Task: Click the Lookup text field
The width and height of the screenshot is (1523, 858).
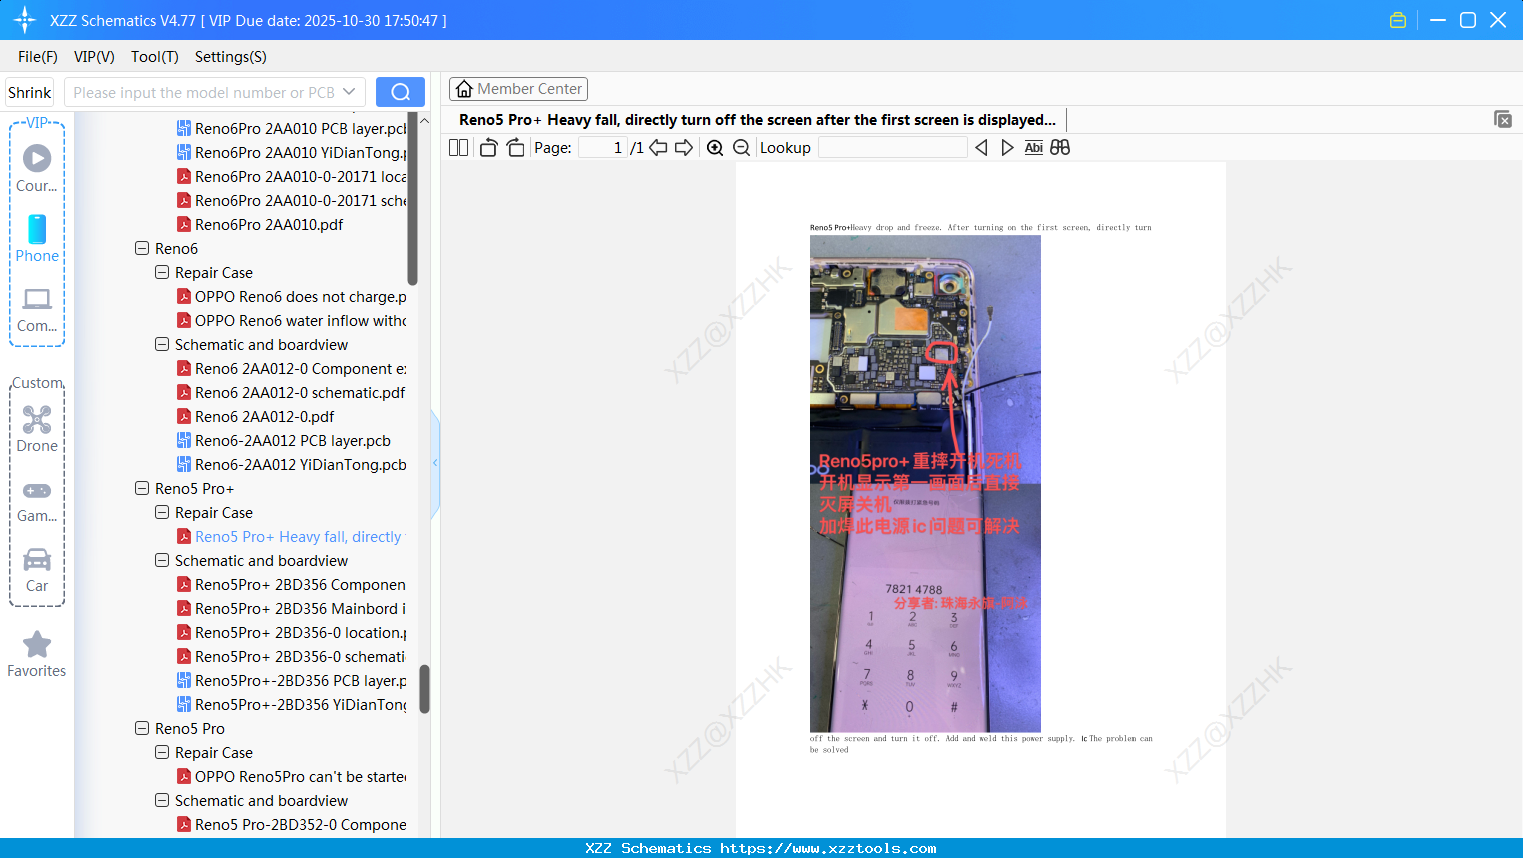Action: tap(893, 148)
